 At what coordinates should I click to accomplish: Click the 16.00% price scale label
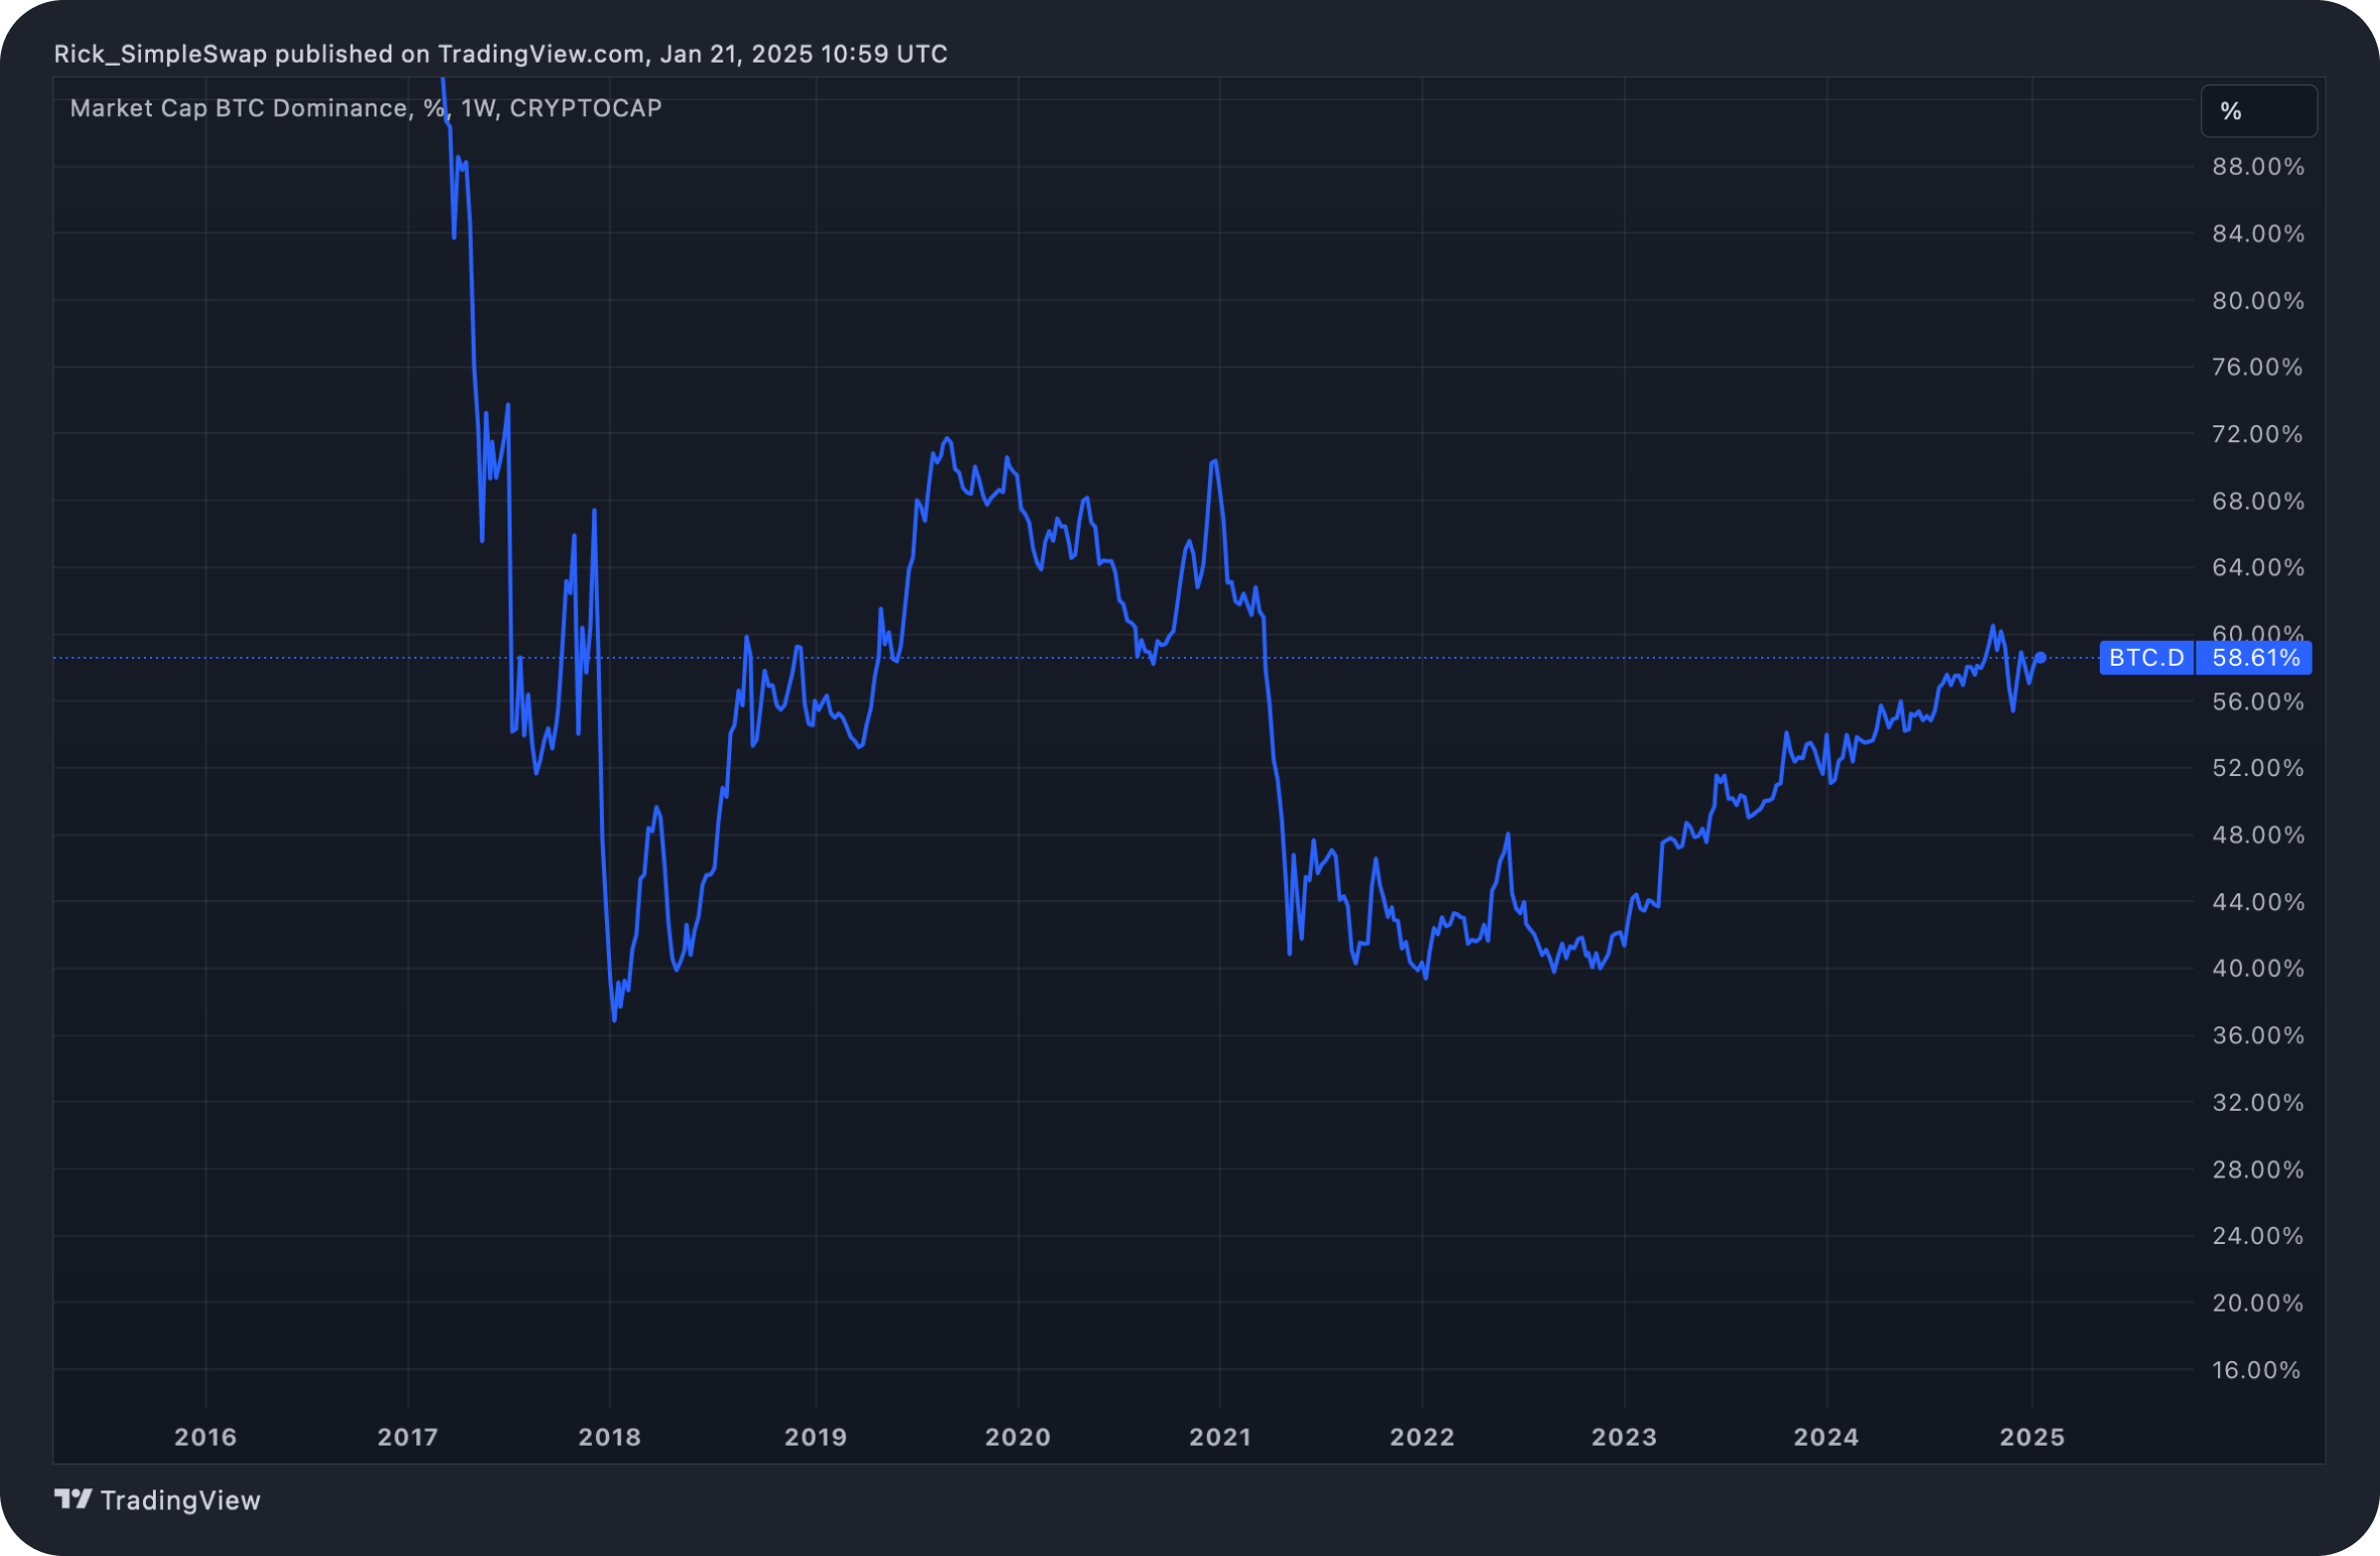click(2256, 1370)
